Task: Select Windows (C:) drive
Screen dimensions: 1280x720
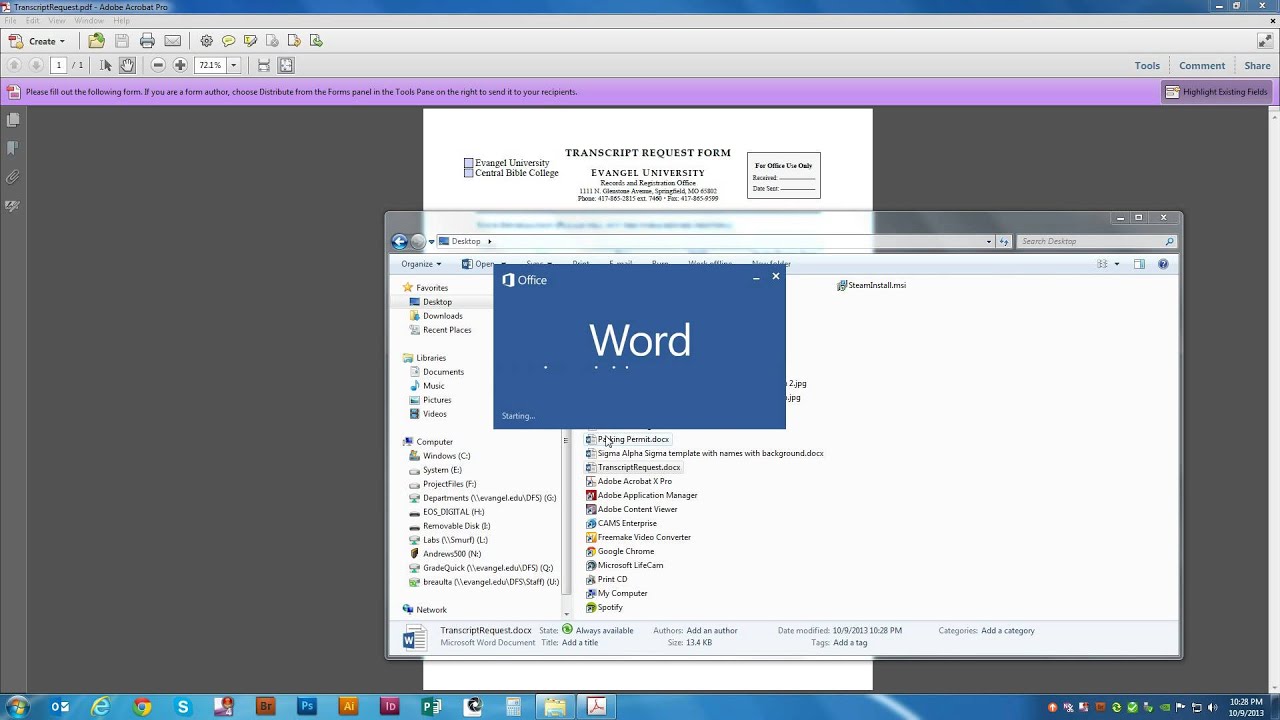Action: point(439,456)
